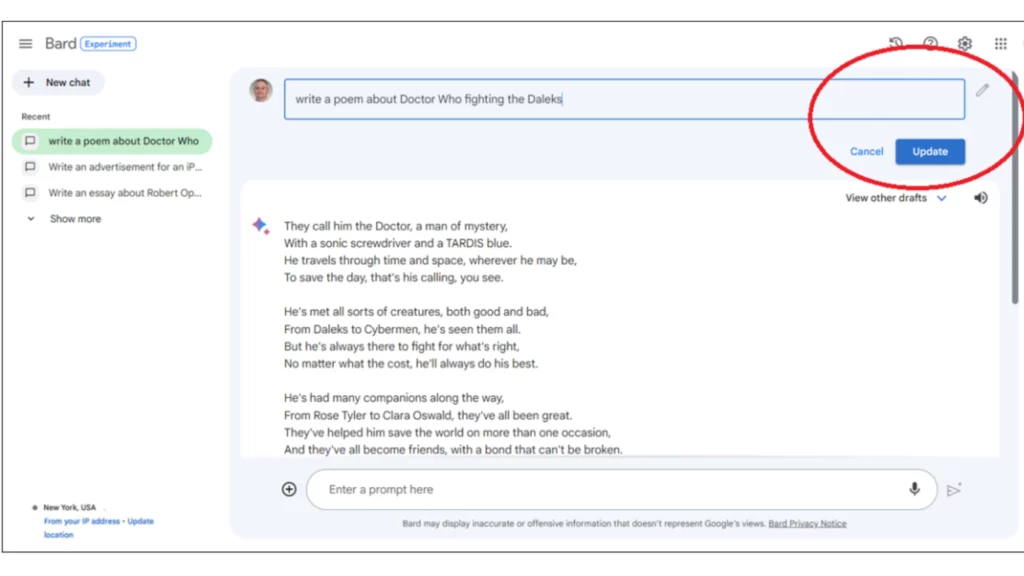Click the microphone voice input icon
The width and height of the screenshot is (1024, 576).
914,489
